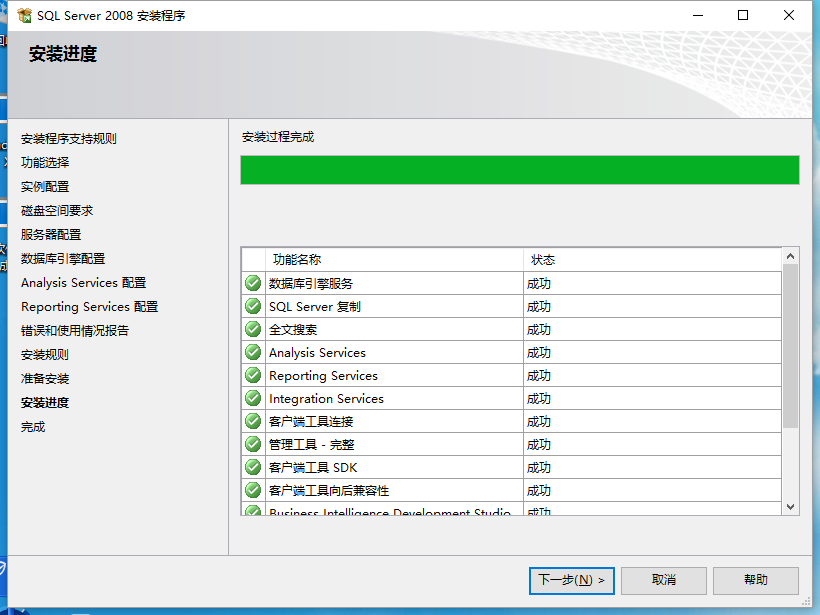Click 客户端工具连接 feature name cell
This screenshot has width=820, height=615.
(394, 422)
